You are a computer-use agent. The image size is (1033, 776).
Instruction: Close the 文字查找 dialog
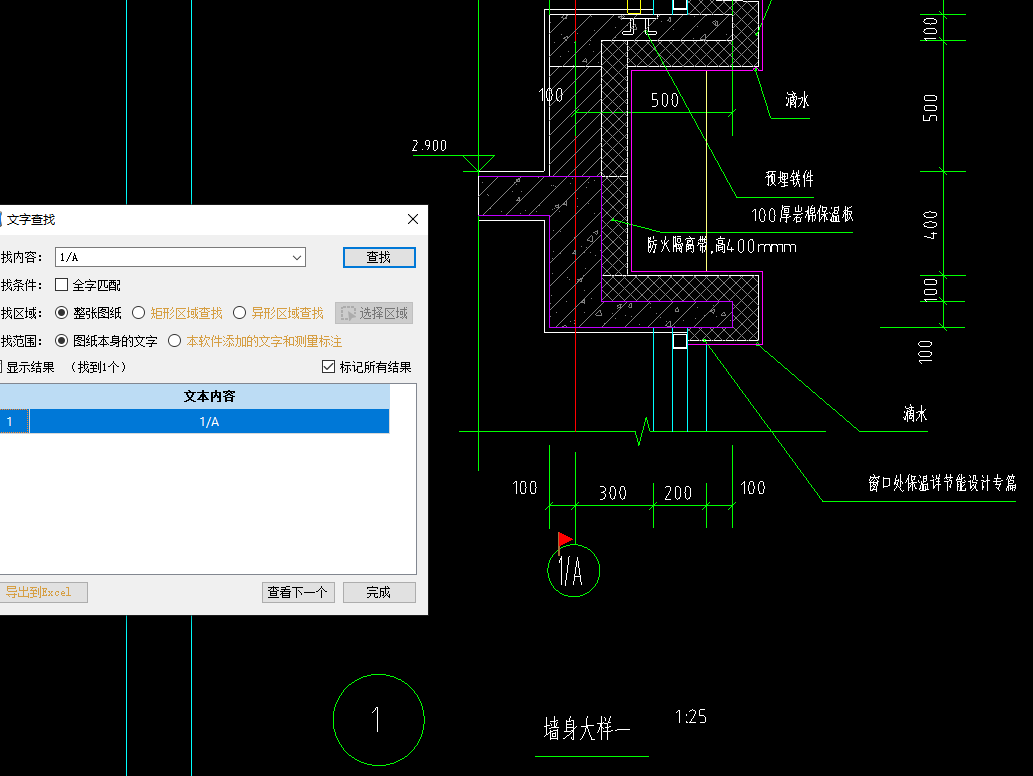(413, 219)
